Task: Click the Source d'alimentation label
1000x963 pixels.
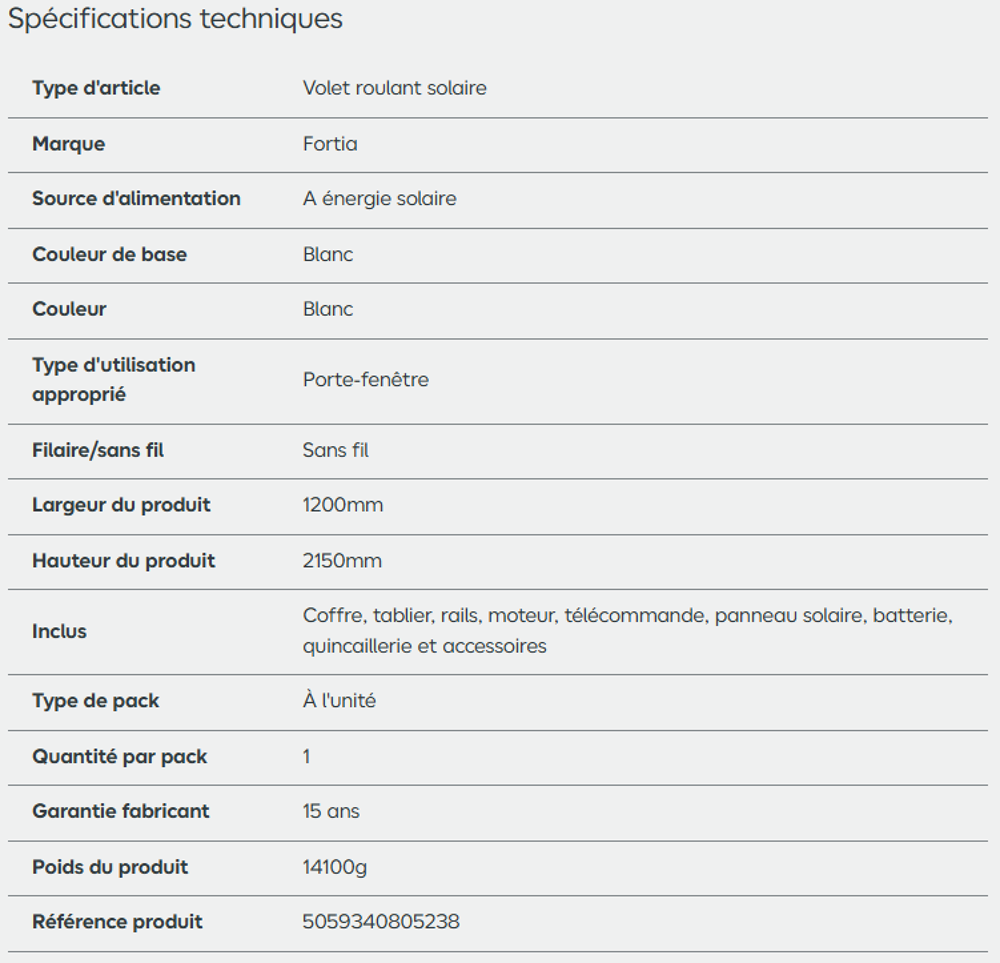Action: [136, 198]
